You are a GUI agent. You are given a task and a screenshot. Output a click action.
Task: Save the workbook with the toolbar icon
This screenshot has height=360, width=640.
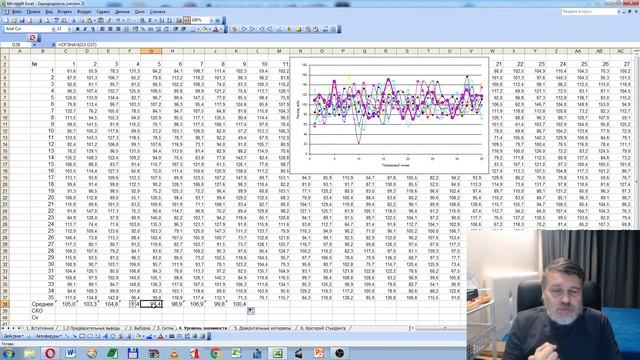pyautogui.click(x=22, y=20)
